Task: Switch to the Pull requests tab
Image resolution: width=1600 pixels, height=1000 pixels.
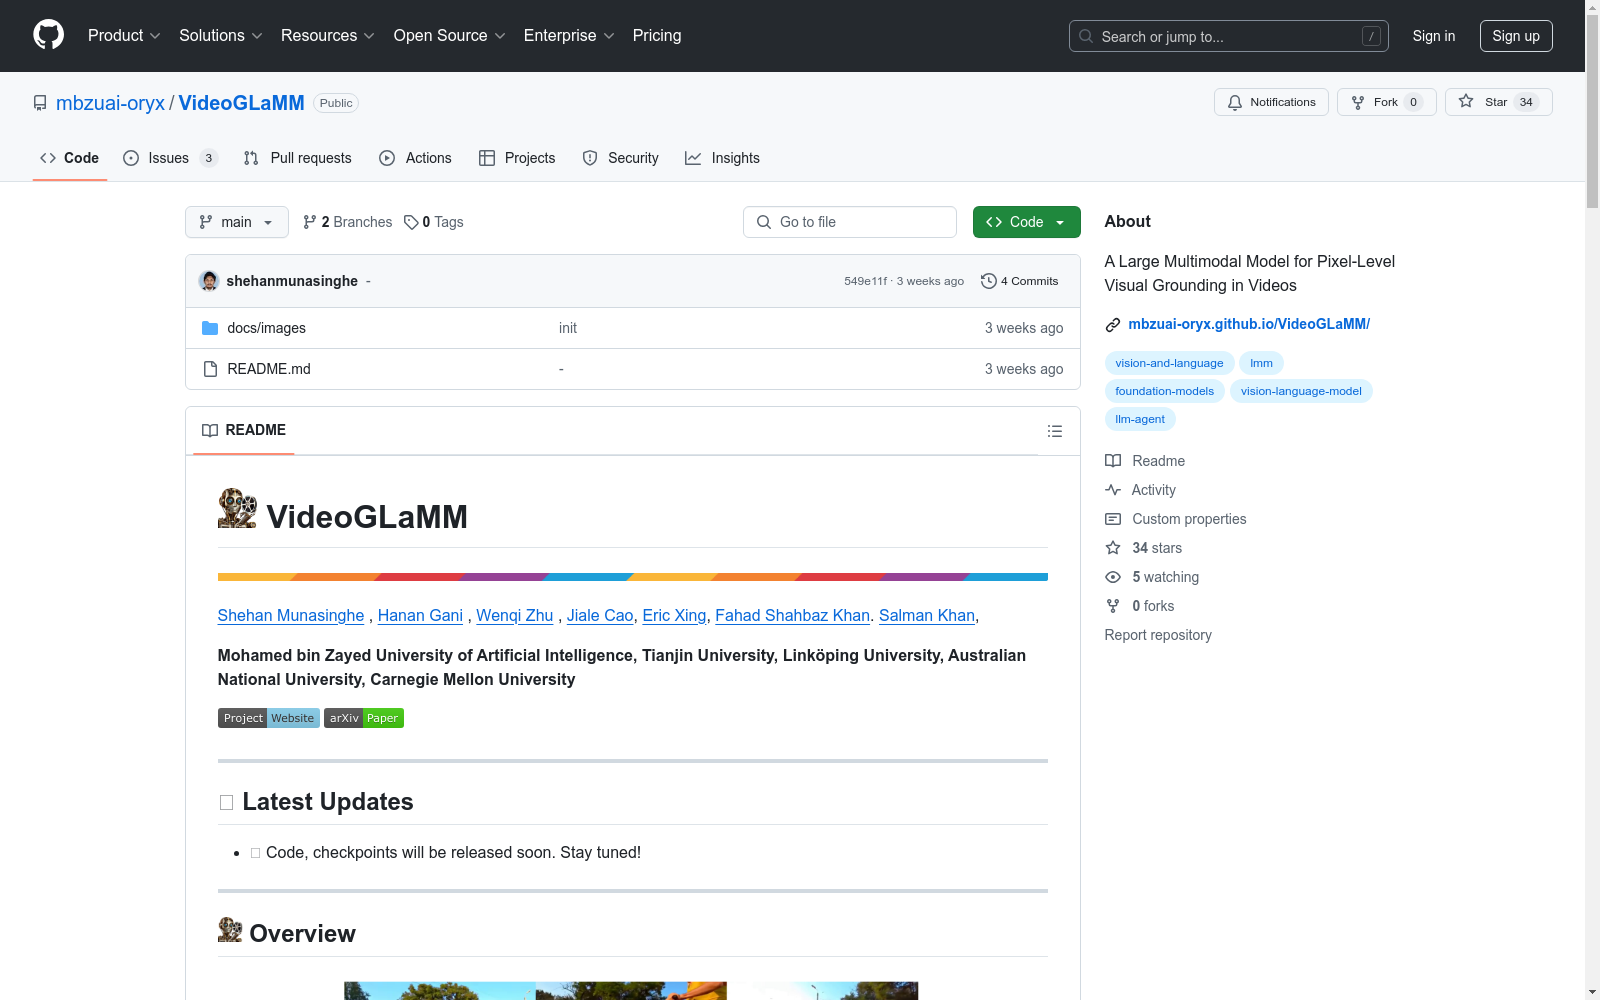Action: [298, 158]
